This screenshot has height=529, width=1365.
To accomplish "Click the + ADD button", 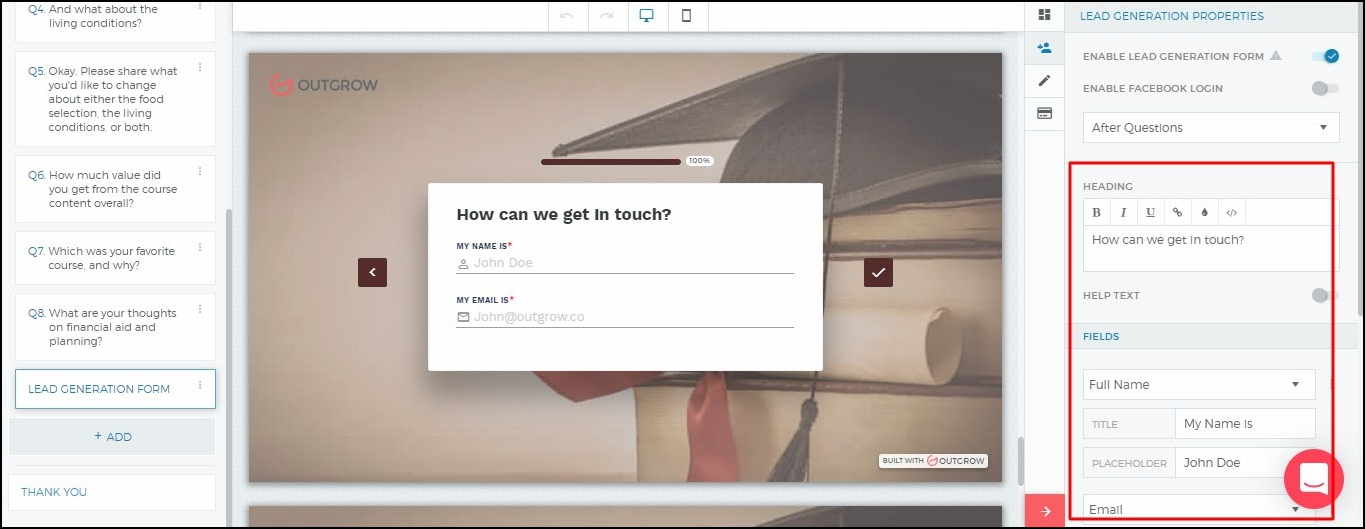I will (x=112, y=437).
